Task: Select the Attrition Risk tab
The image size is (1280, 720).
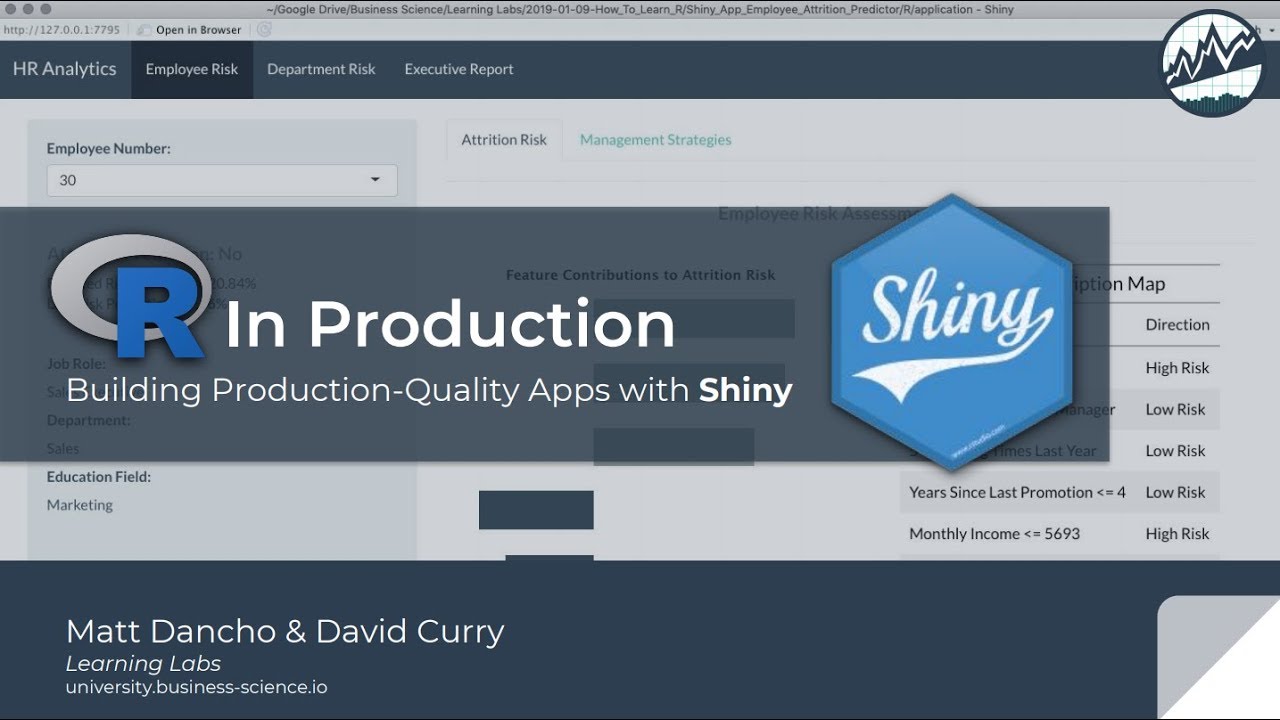Action: (x=504, y=140)
